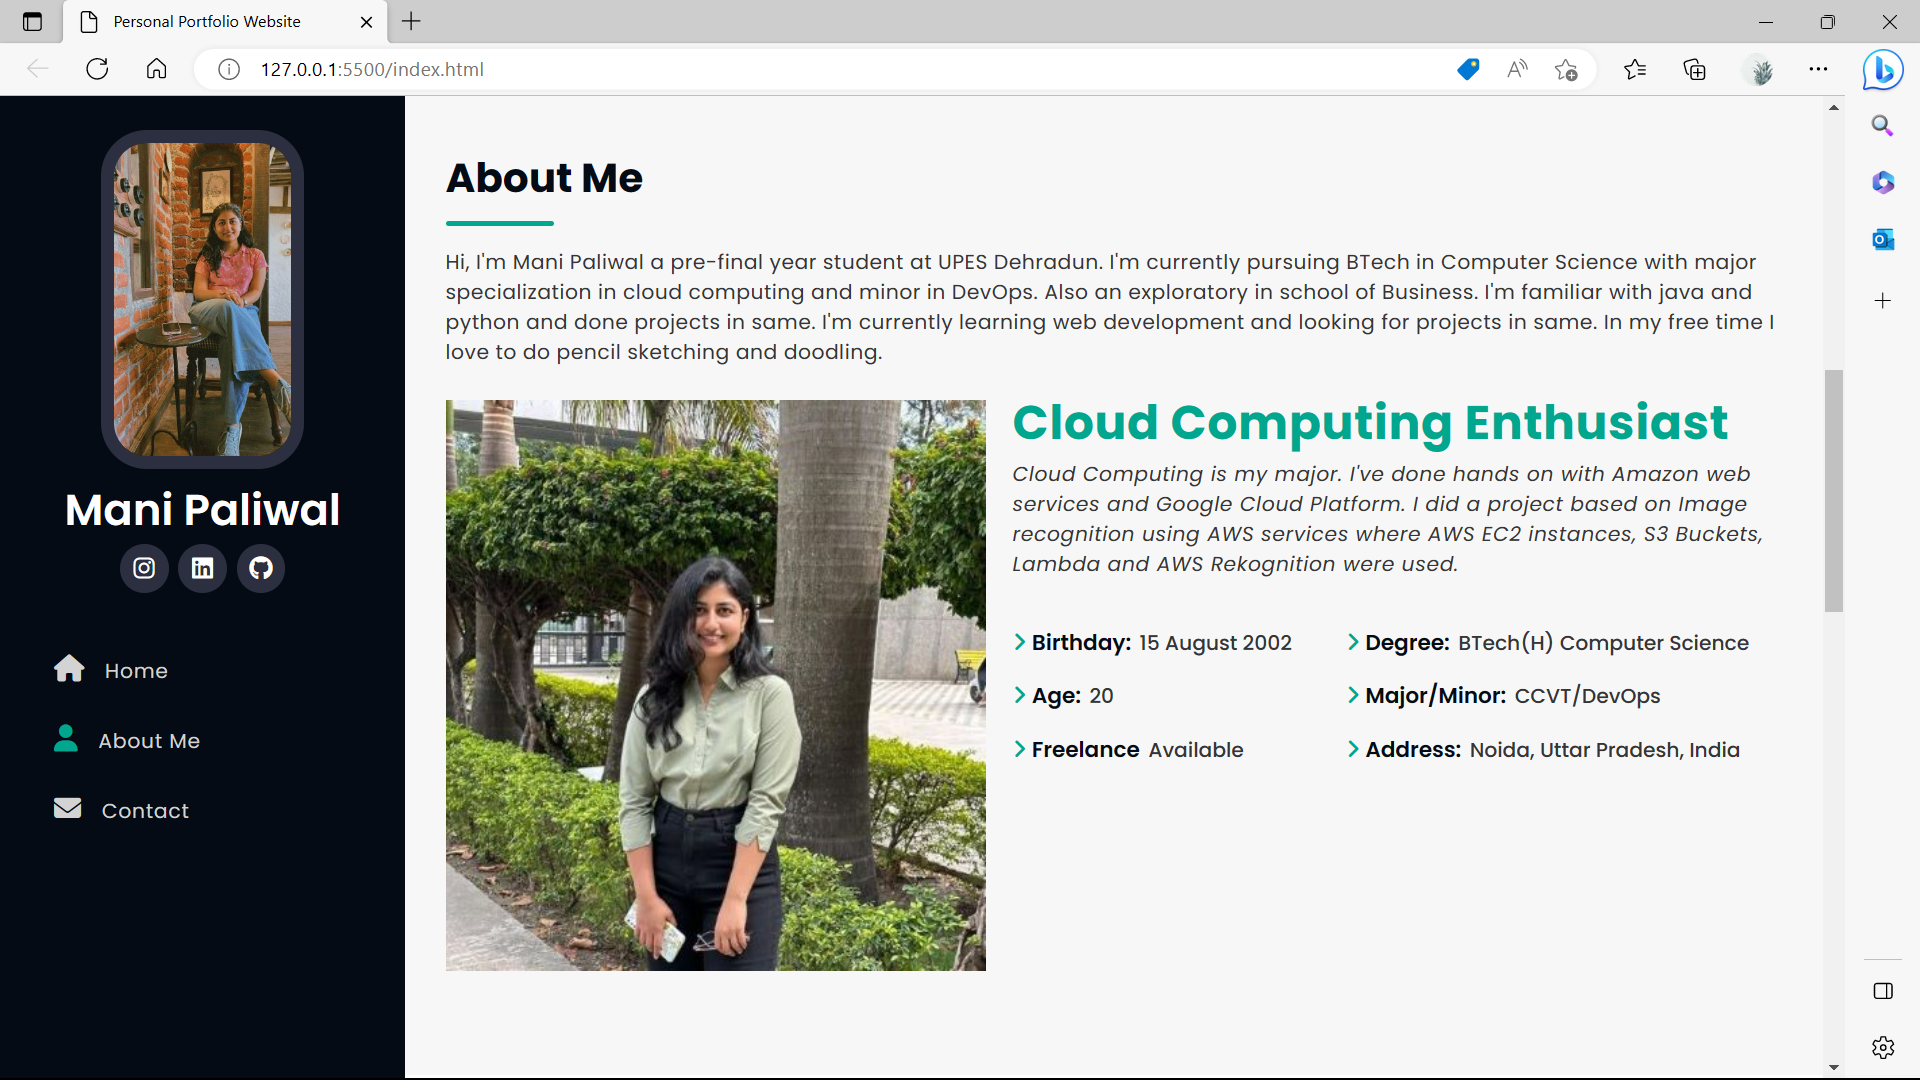Open the GitHub profile icon
The image size is (1920, 1080).
(x=260, y=568)
